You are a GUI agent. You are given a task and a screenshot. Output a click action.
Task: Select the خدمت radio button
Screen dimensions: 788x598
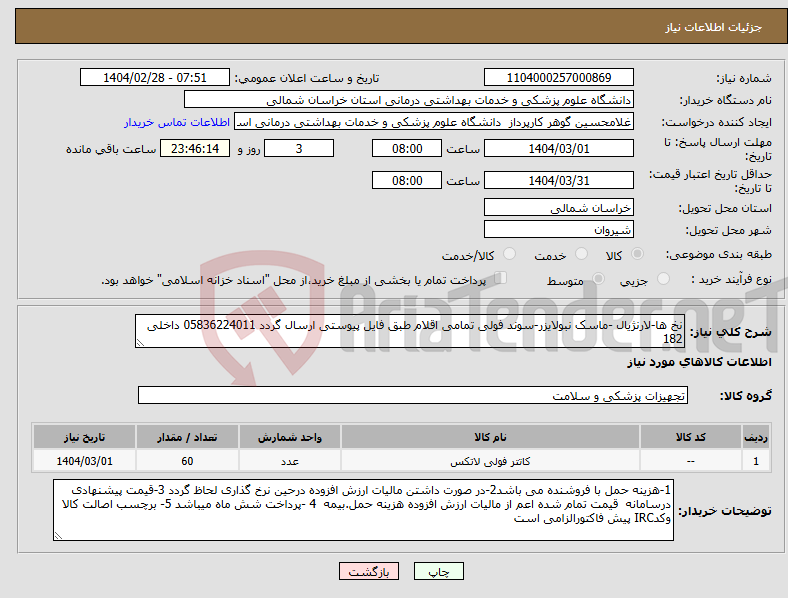click(581, 254)
